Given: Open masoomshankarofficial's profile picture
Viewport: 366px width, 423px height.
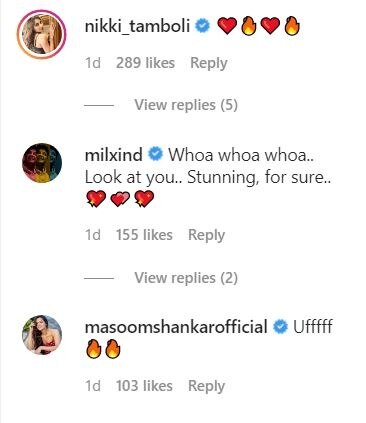Looking at the screenshot, I should (x=42, y=335).
